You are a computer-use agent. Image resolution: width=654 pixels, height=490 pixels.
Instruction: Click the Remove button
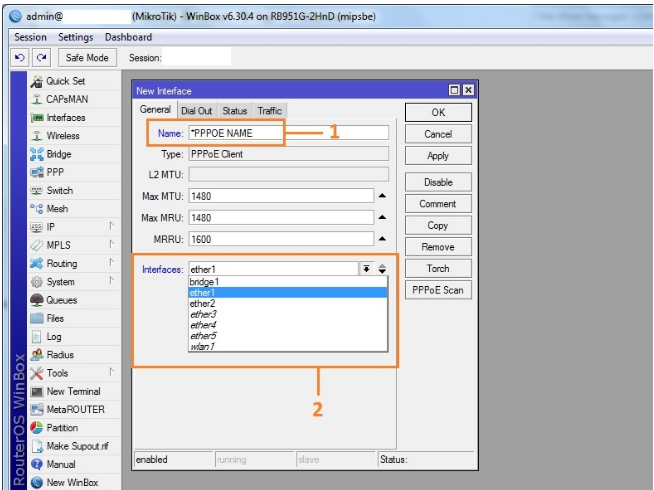point(438,247)
